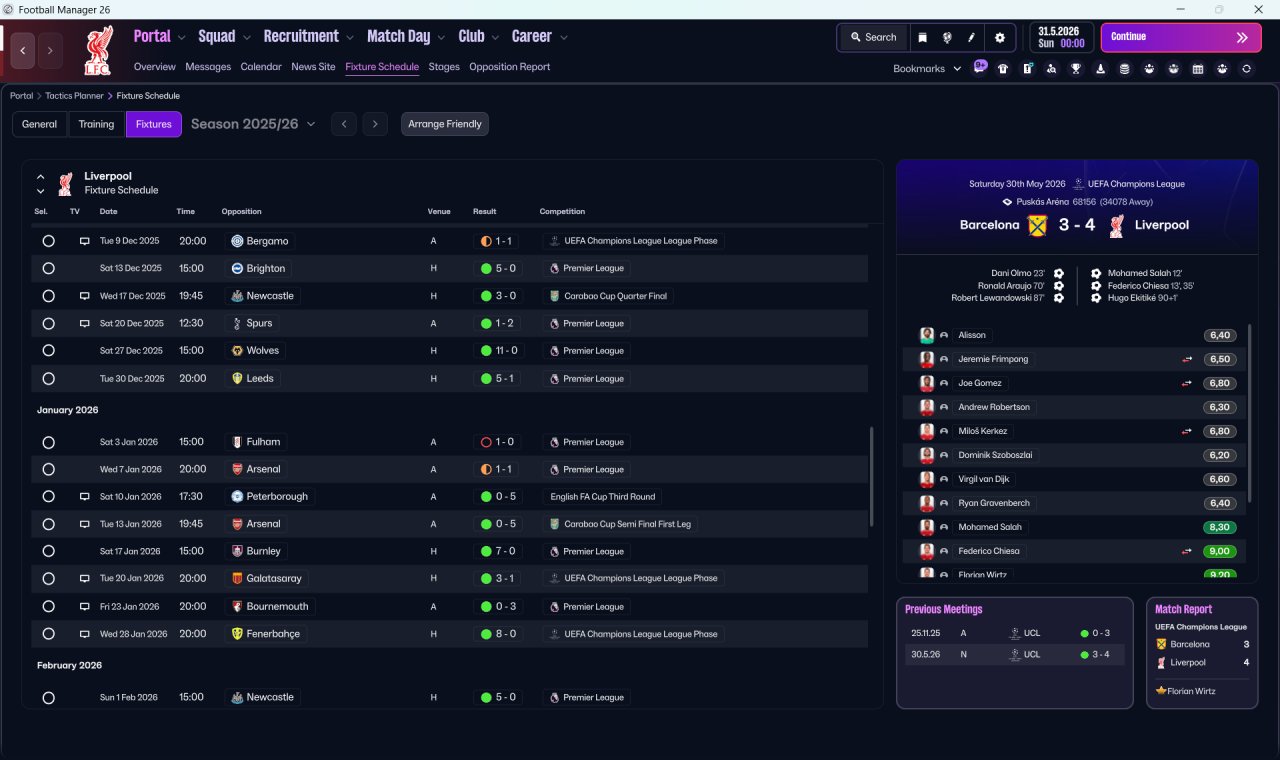The image size is (1280, 760).
Task: Click TV icon on Peterborough fixture row
Action: click(85, 496)
